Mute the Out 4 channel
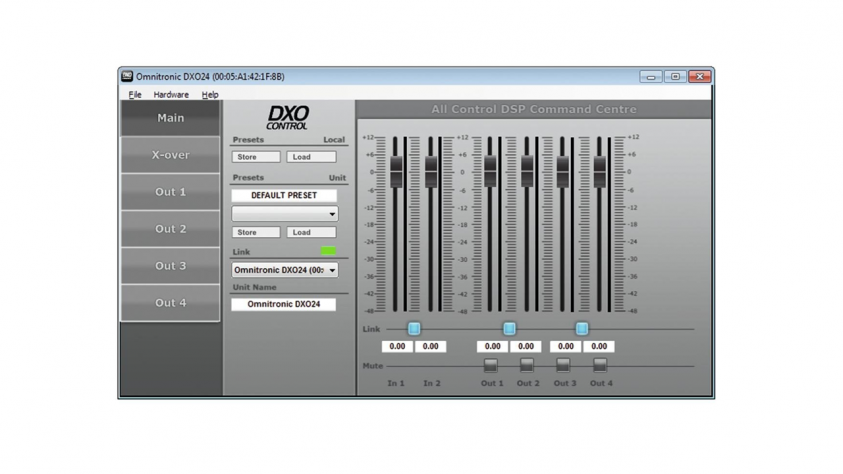The image size is (843, 474). (x=600, y=365)
